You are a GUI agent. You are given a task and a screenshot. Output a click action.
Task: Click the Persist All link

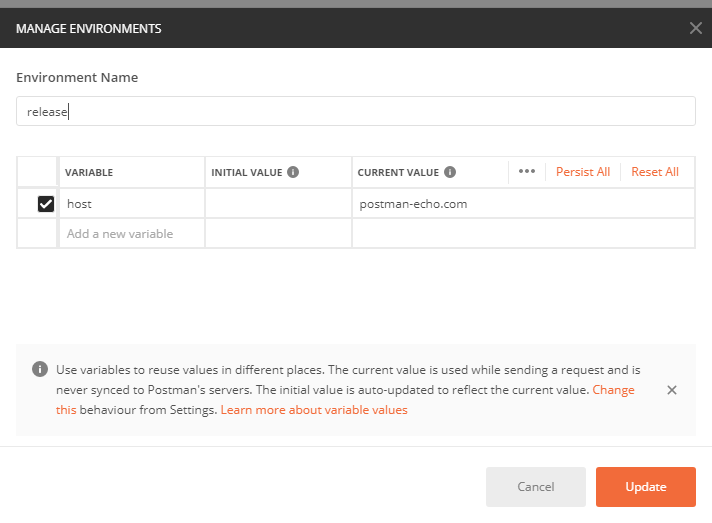pos(583,172)
